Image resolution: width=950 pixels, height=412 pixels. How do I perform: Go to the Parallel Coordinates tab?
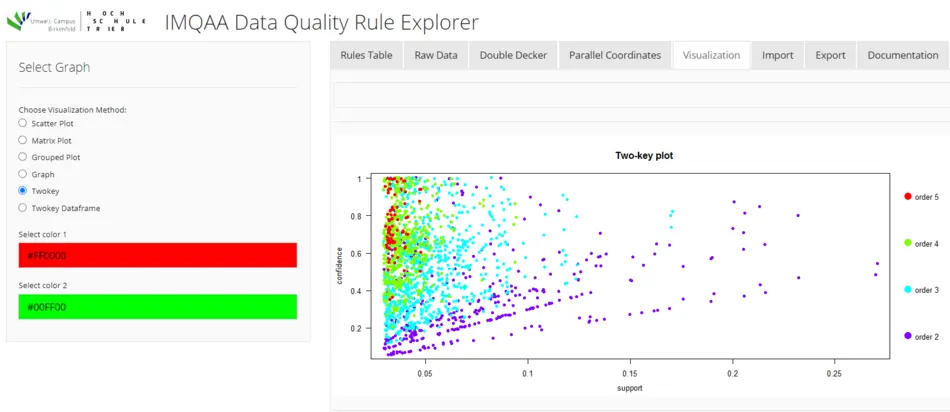(x=615, y=55)
